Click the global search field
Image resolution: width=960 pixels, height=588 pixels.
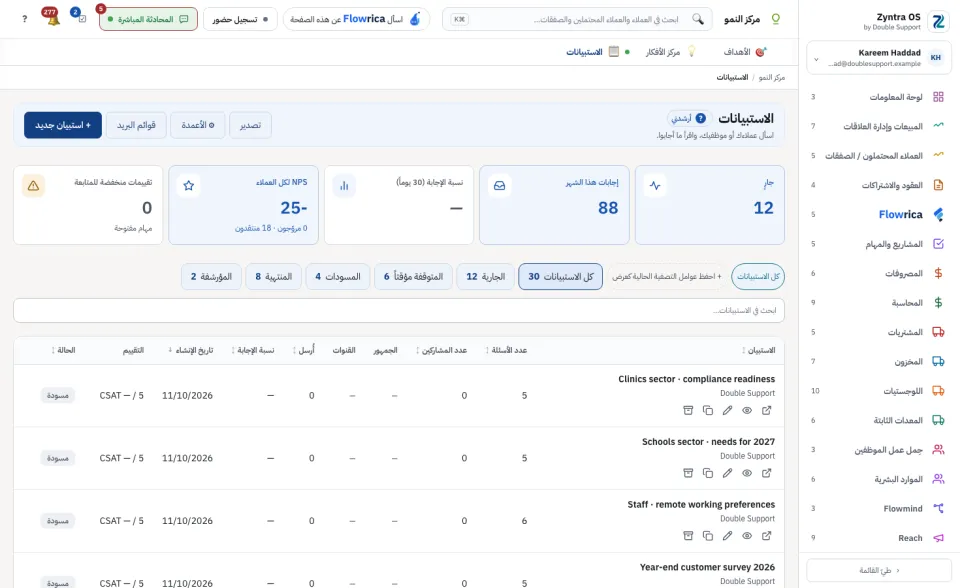pos(577,19)
